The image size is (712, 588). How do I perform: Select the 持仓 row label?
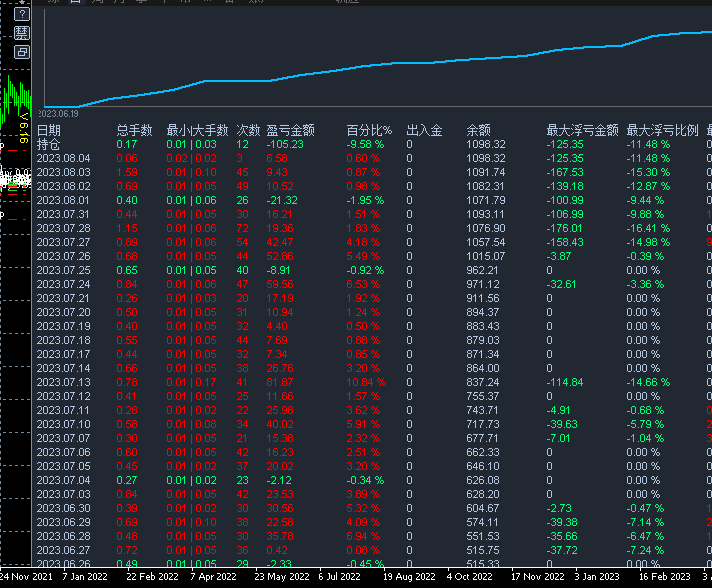click(x=49, y=144)
